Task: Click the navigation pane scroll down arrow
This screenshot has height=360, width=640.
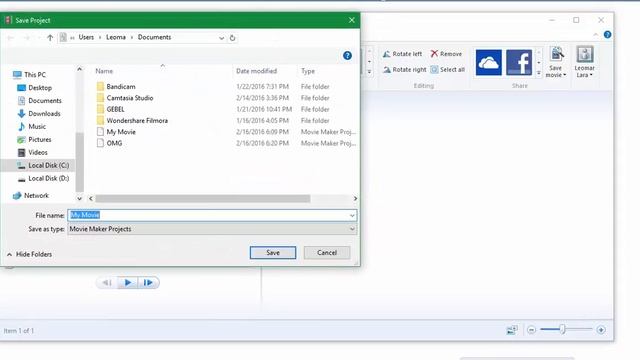Action: pyautogui.click(x=80, y=198)
